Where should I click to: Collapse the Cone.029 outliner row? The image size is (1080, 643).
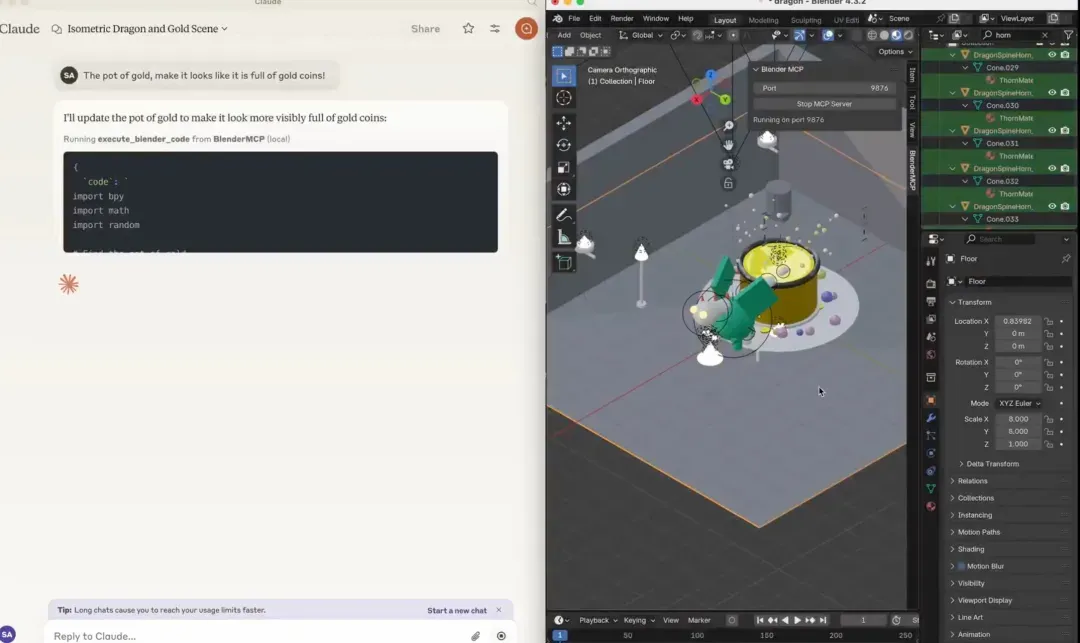pos(965,67)
